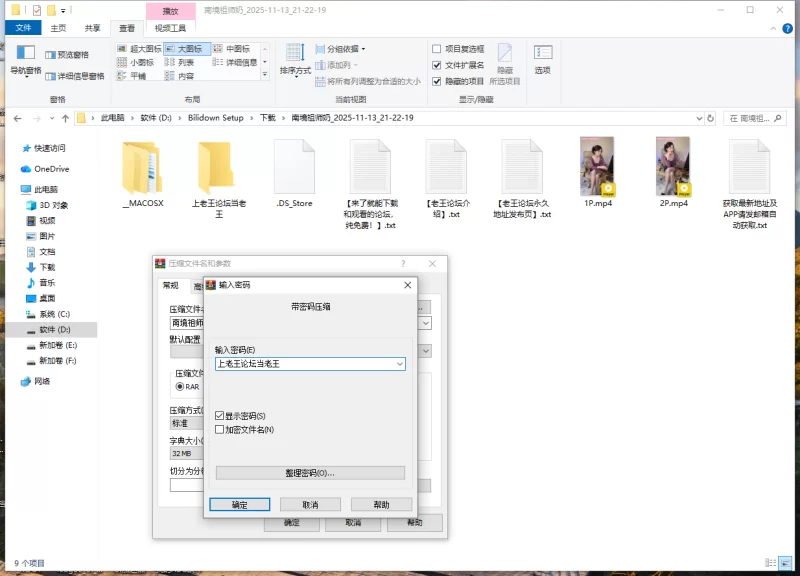Viewport: 800px width, 576px height.
Task: Click the help question mark icon in ribbon
Action: pyautogui.click(x=787, y=28)
